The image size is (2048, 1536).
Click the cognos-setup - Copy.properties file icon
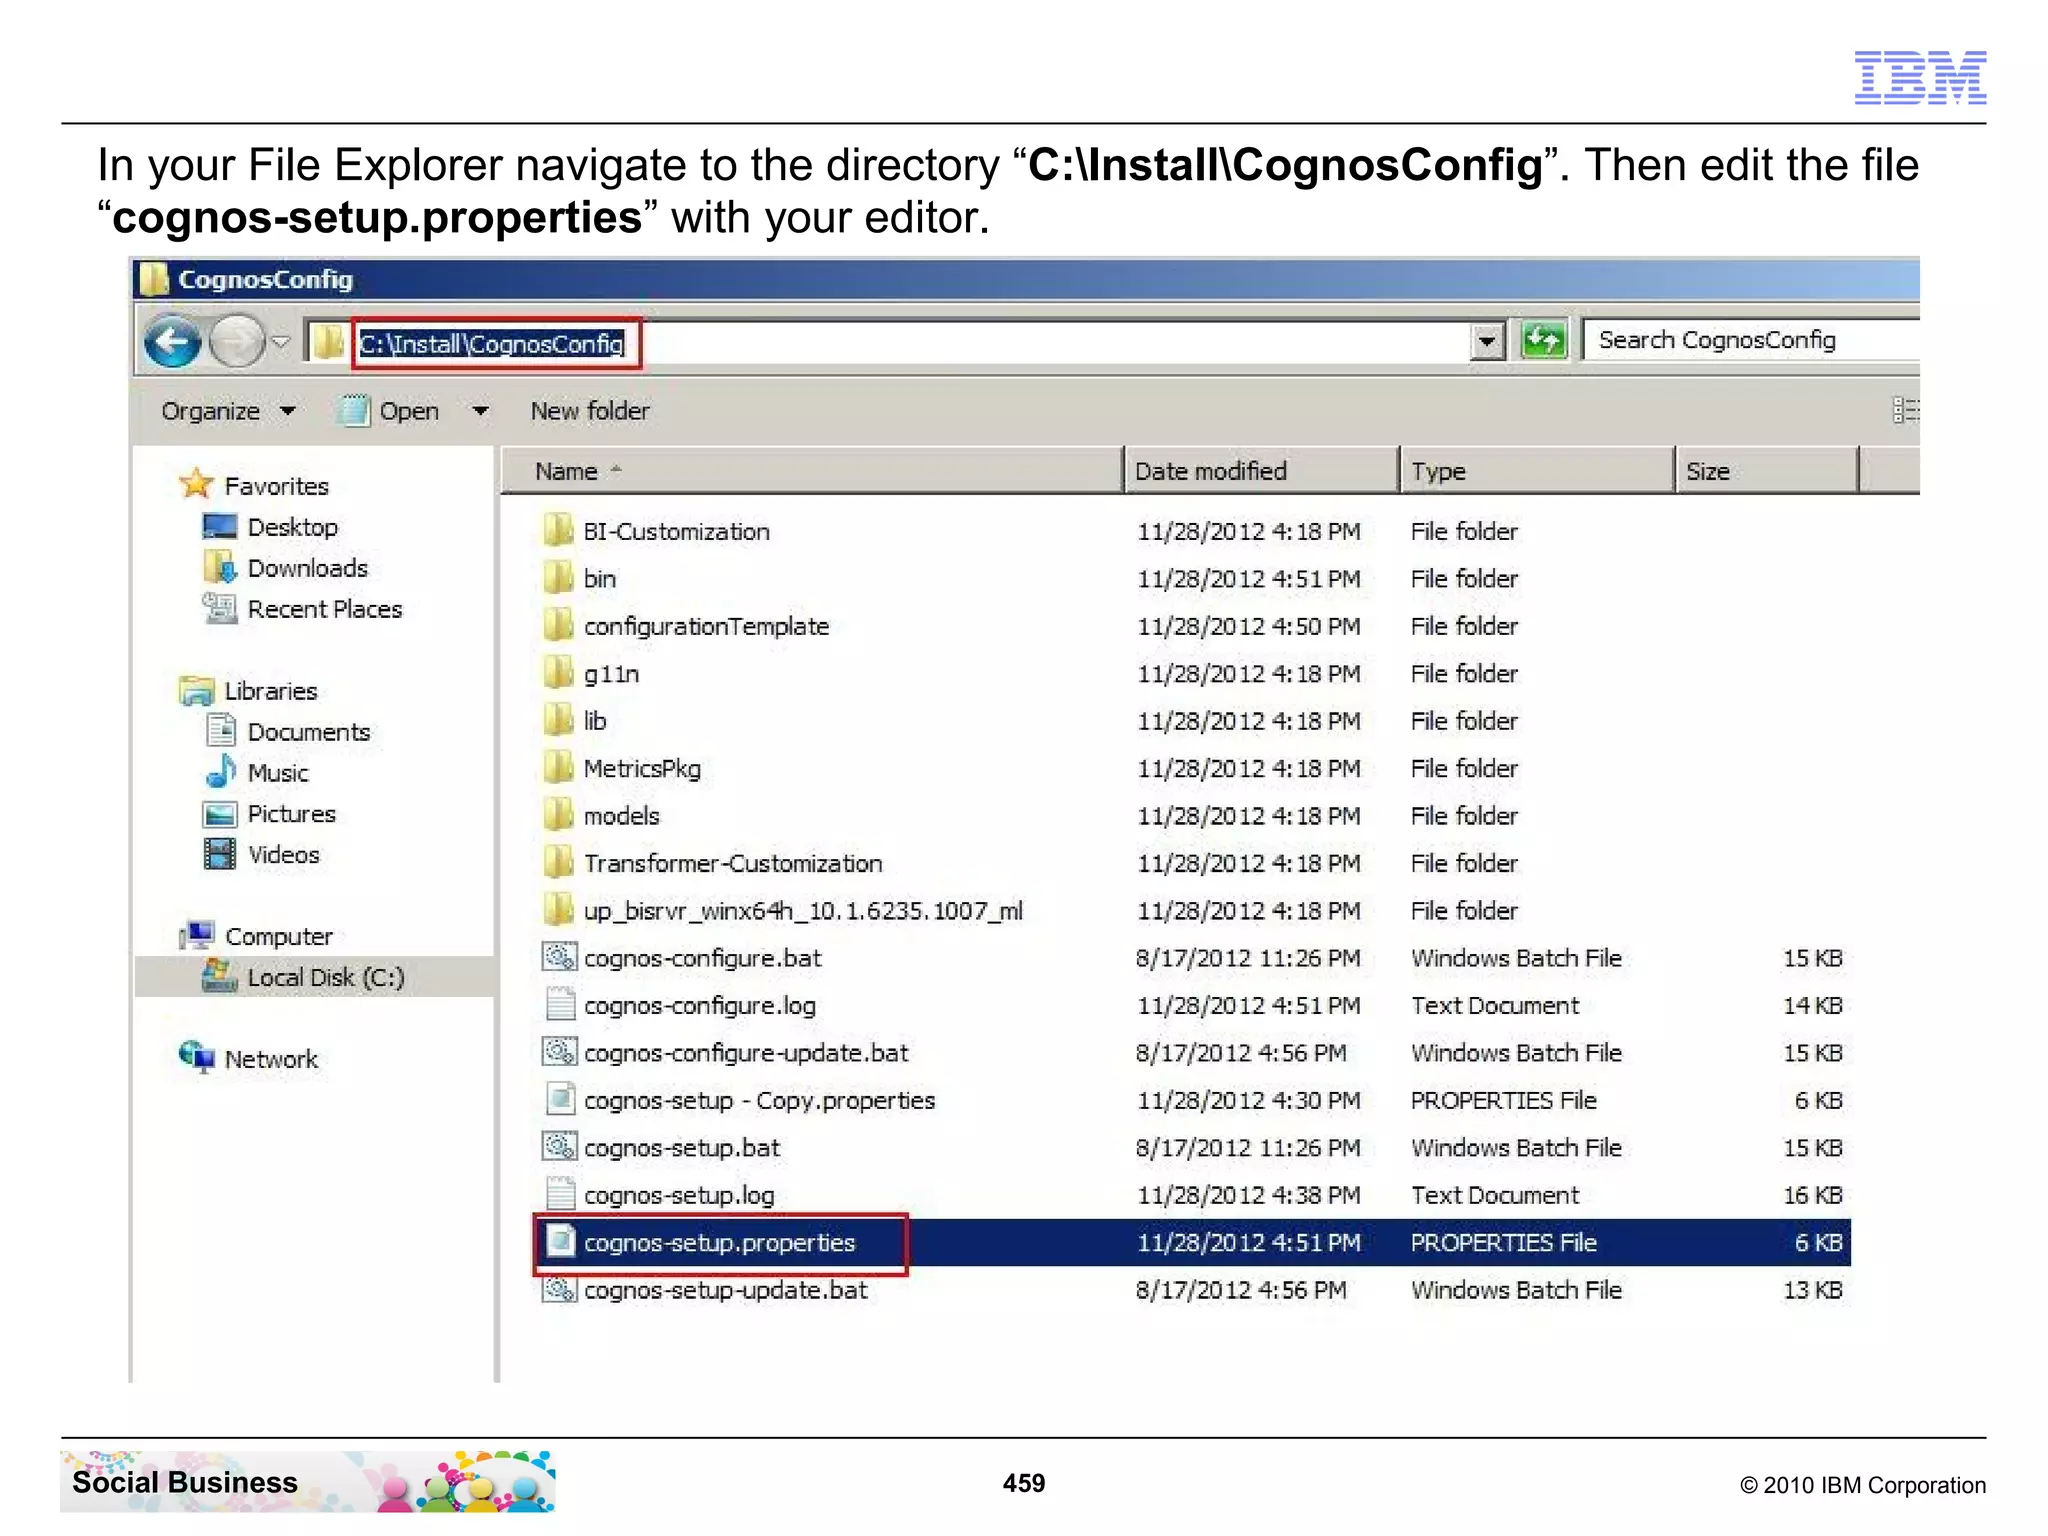tap(560, 1099)
